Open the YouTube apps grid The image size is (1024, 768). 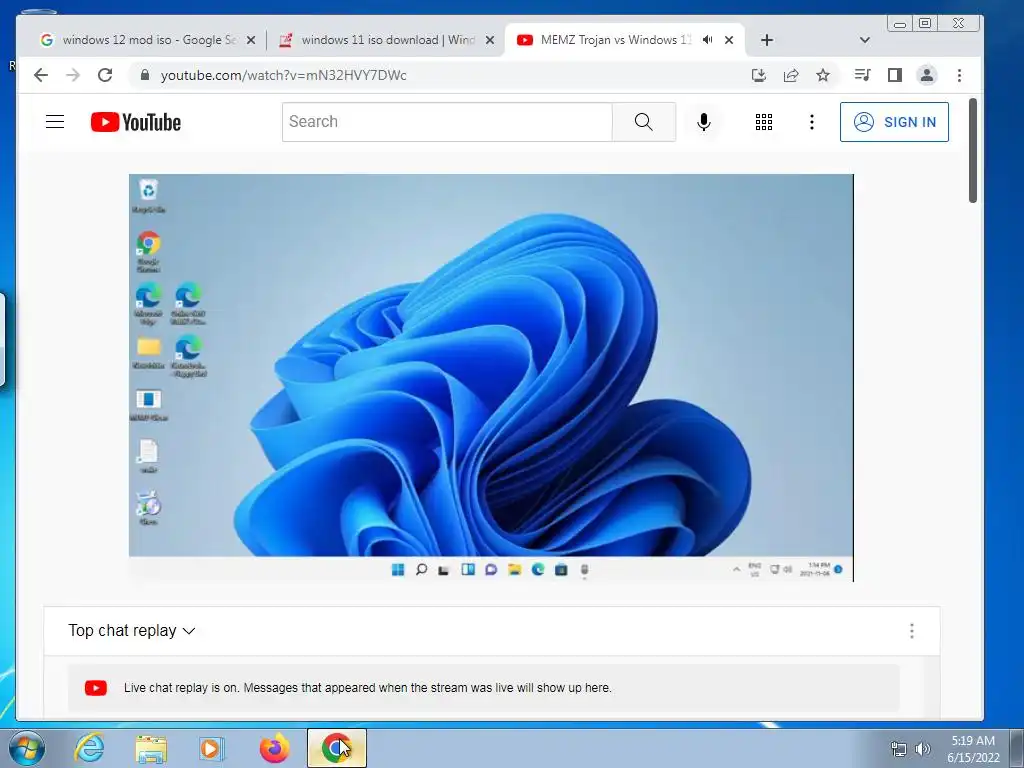(764, 121)
